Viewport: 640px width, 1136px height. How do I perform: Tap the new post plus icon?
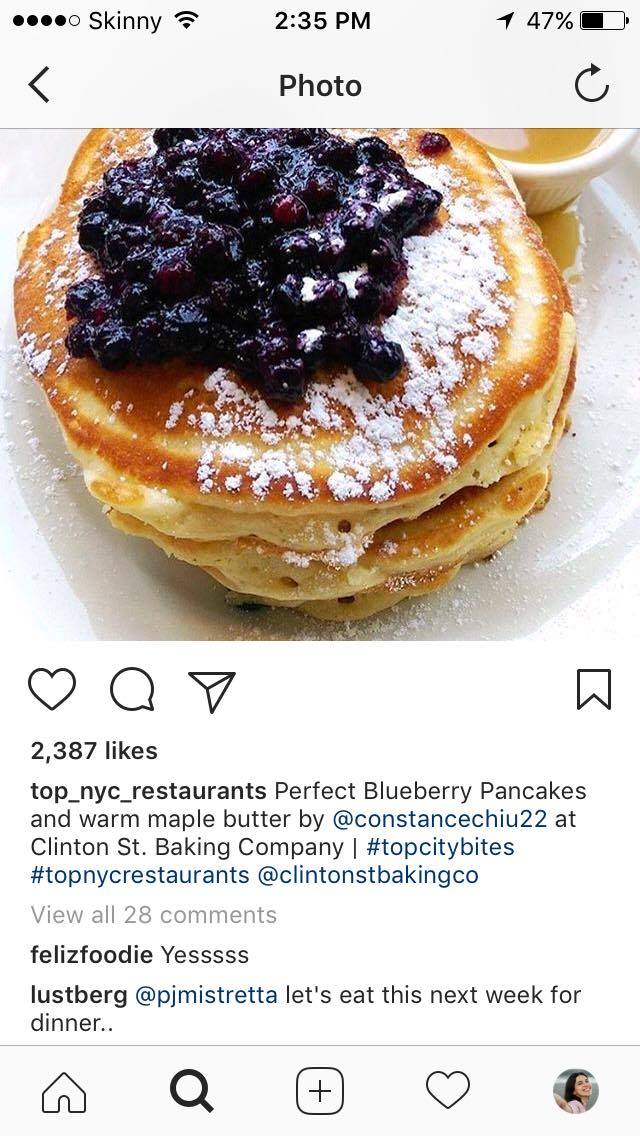coord(320,1091)
